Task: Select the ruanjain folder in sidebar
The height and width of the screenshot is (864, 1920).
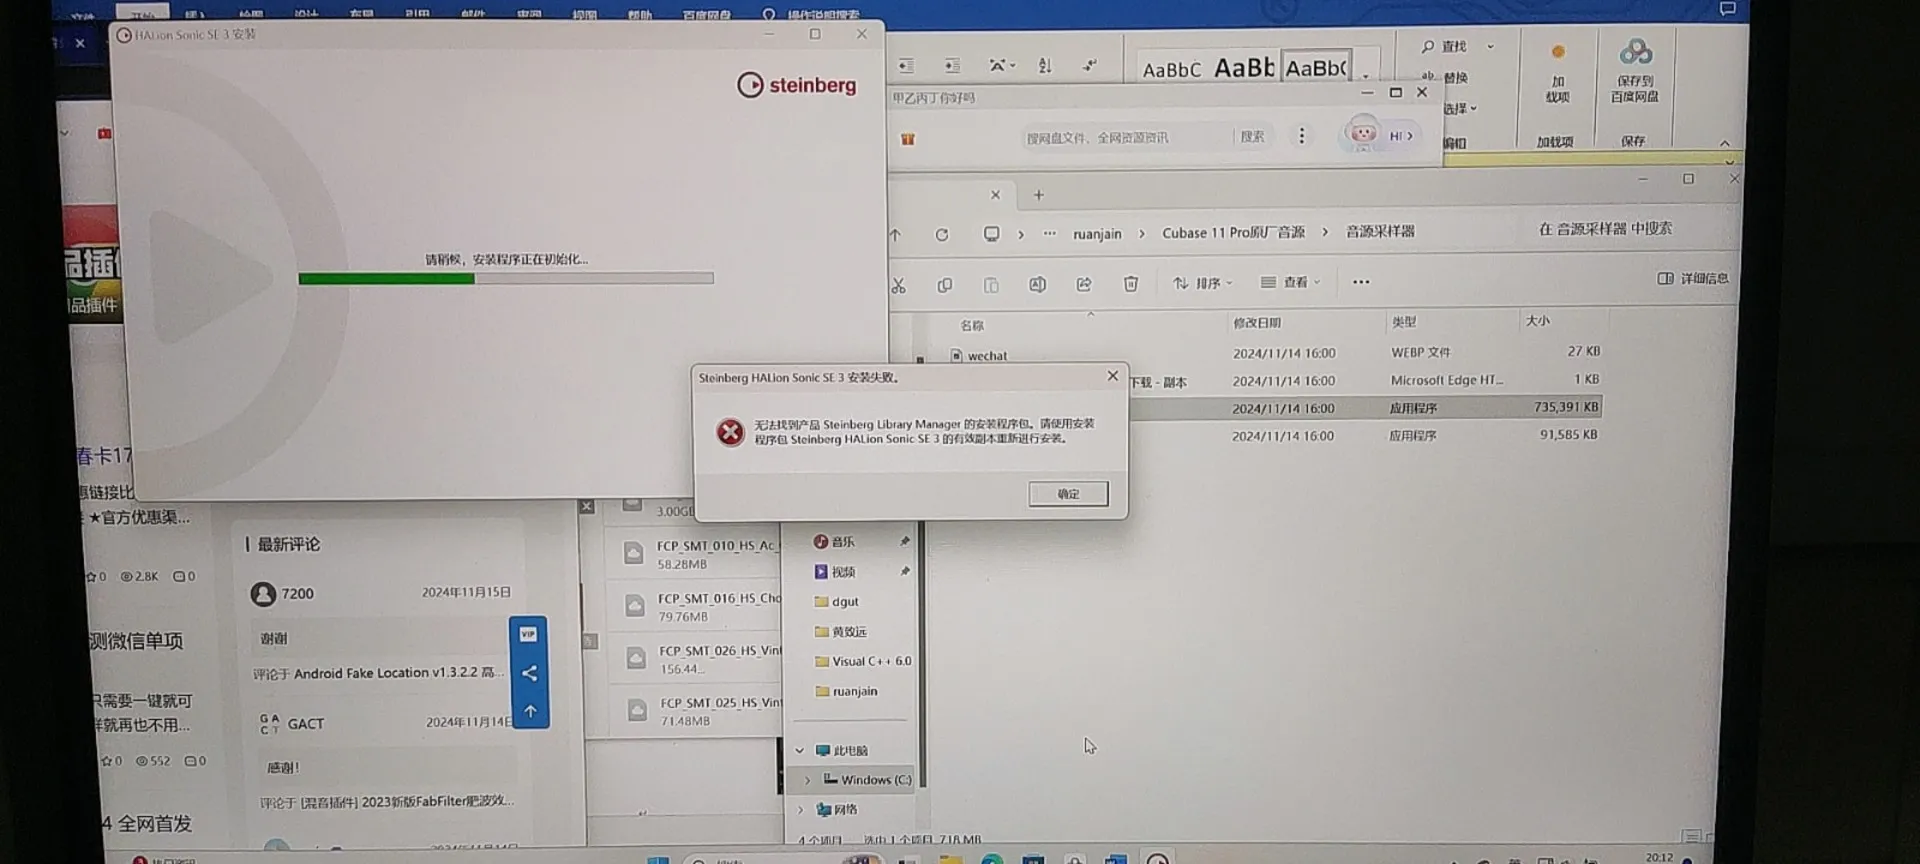Action: coord(854,691)
